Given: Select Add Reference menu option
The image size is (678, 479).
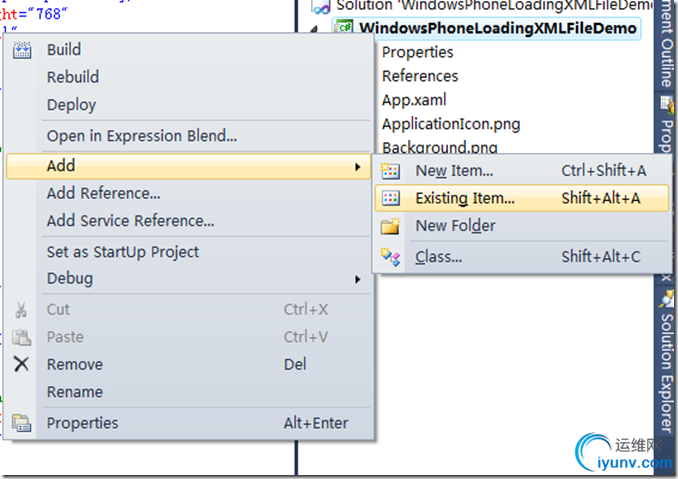Looking at the screenshot, I should click(103, 193).
